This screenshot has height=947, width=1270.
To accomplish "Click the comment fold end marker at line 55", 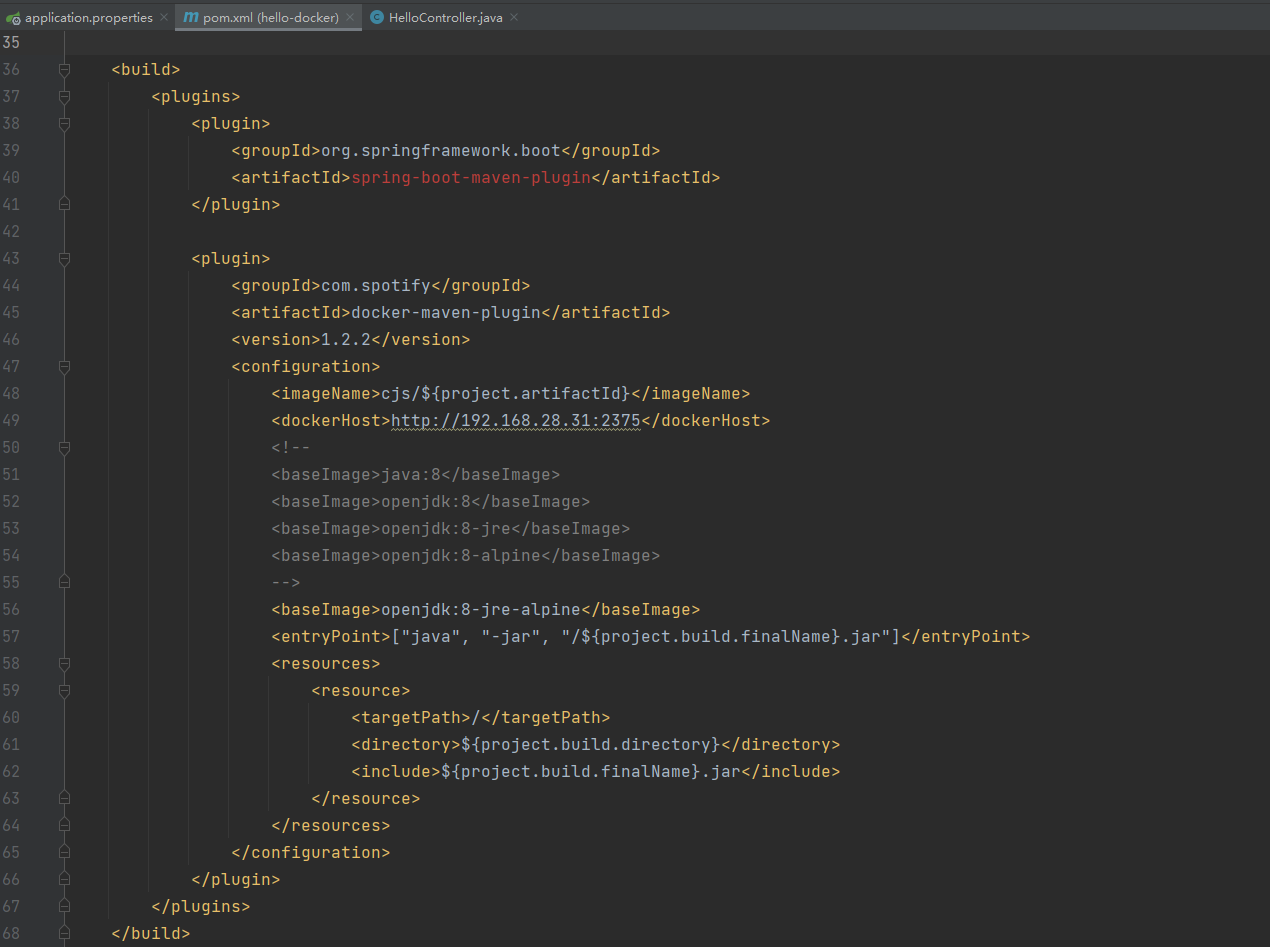I will 65,583.
